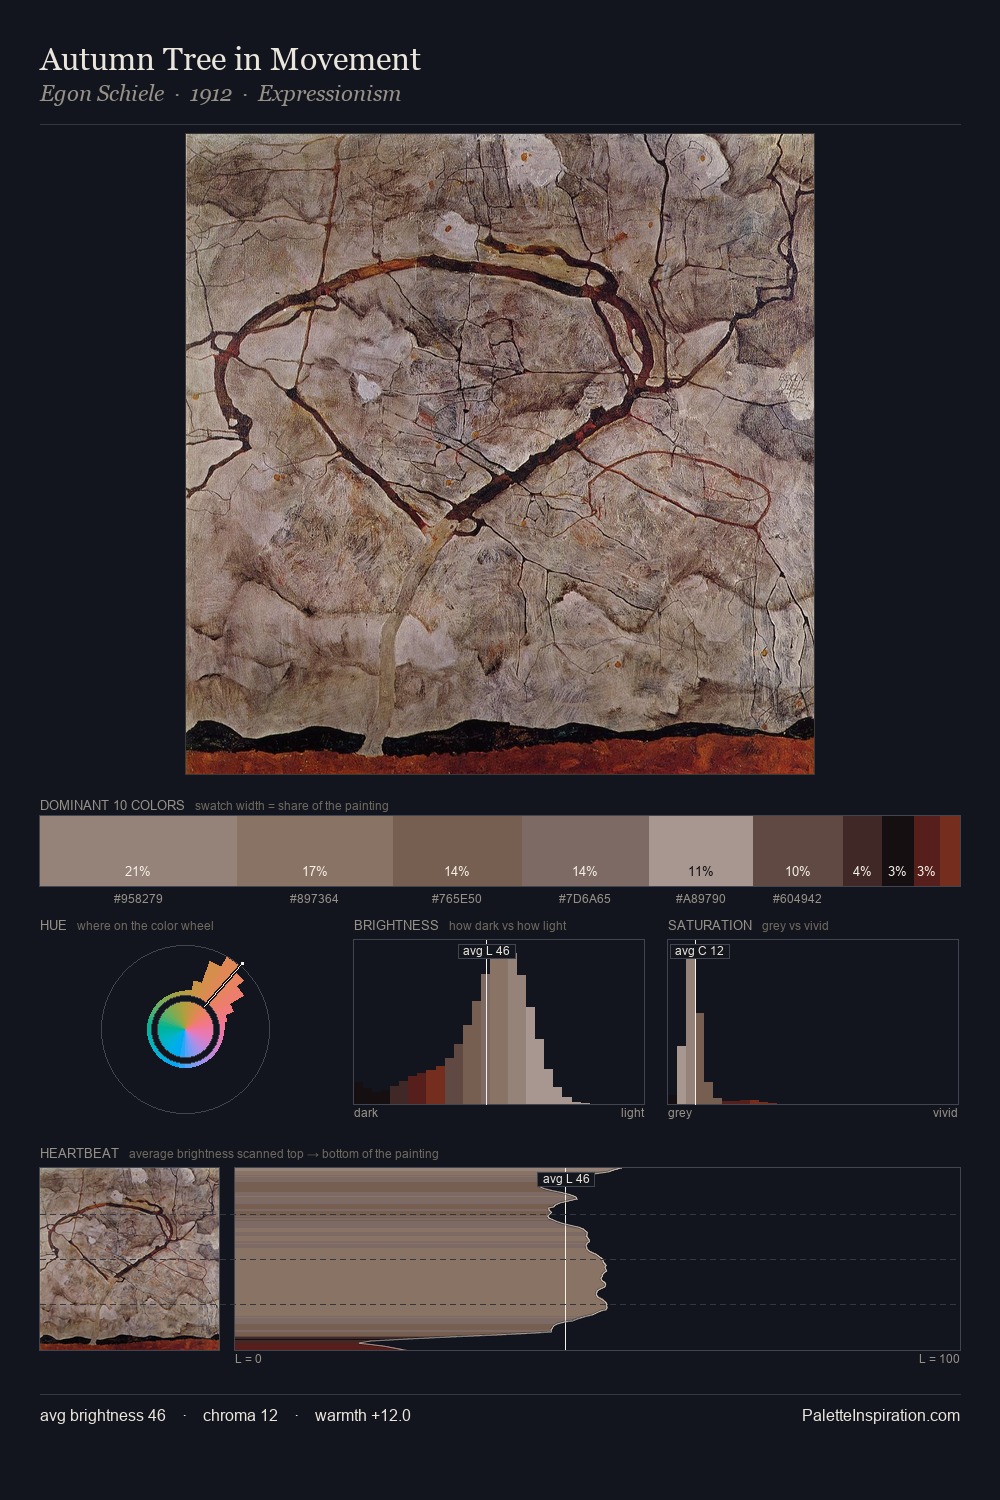Click the small painting thumbnail beside Heartbeat chart

click(130, 1259)
